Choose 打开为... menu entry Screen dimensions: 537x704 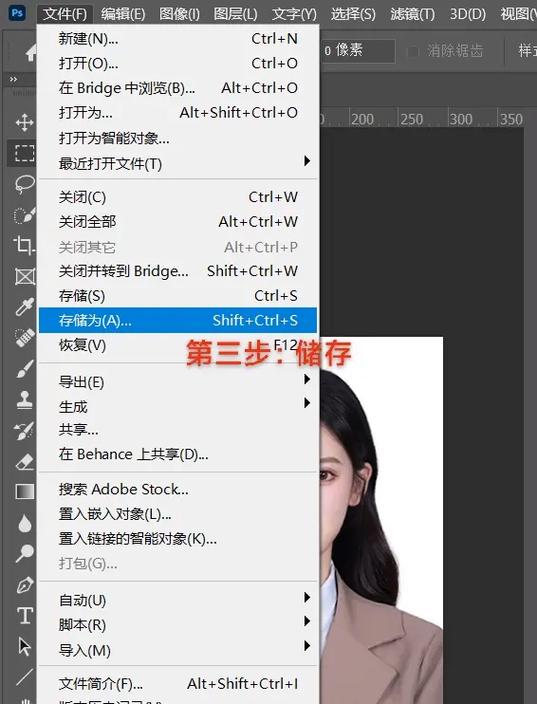point(178,113)
